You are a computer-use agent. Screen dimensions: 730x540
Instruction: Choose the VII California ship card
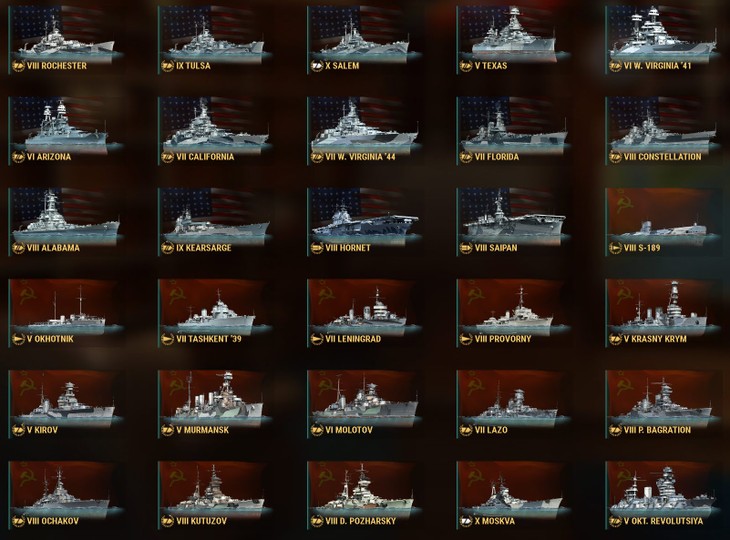[x=215, y=130]
